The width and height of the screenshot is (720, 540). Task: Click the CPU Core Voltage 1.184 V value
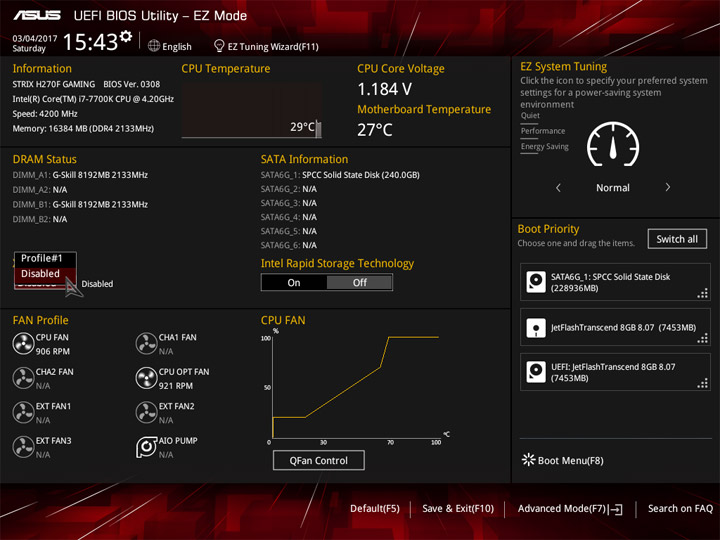(x=385, y=89)
